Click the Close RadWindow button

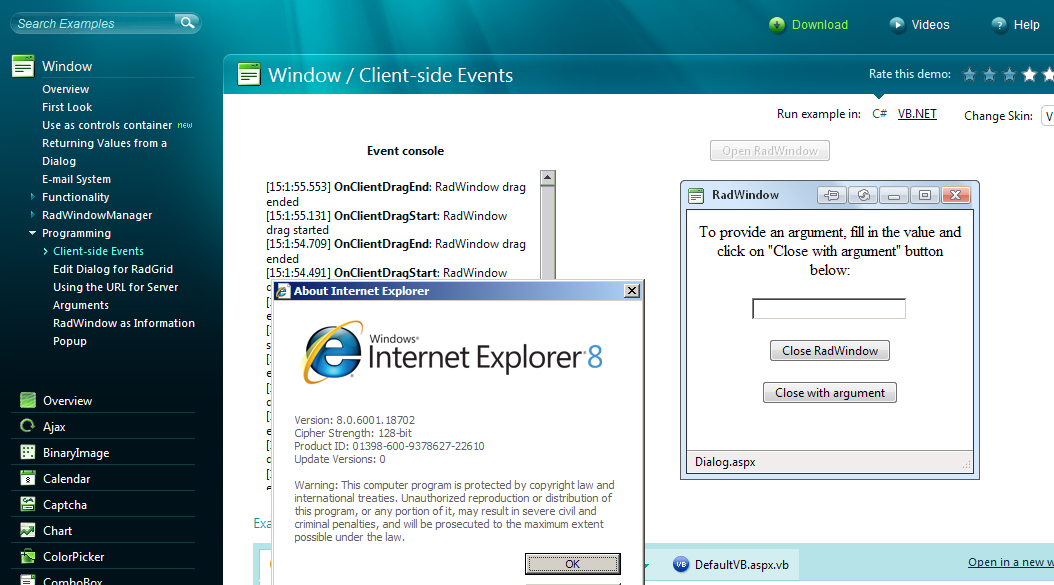829,350
